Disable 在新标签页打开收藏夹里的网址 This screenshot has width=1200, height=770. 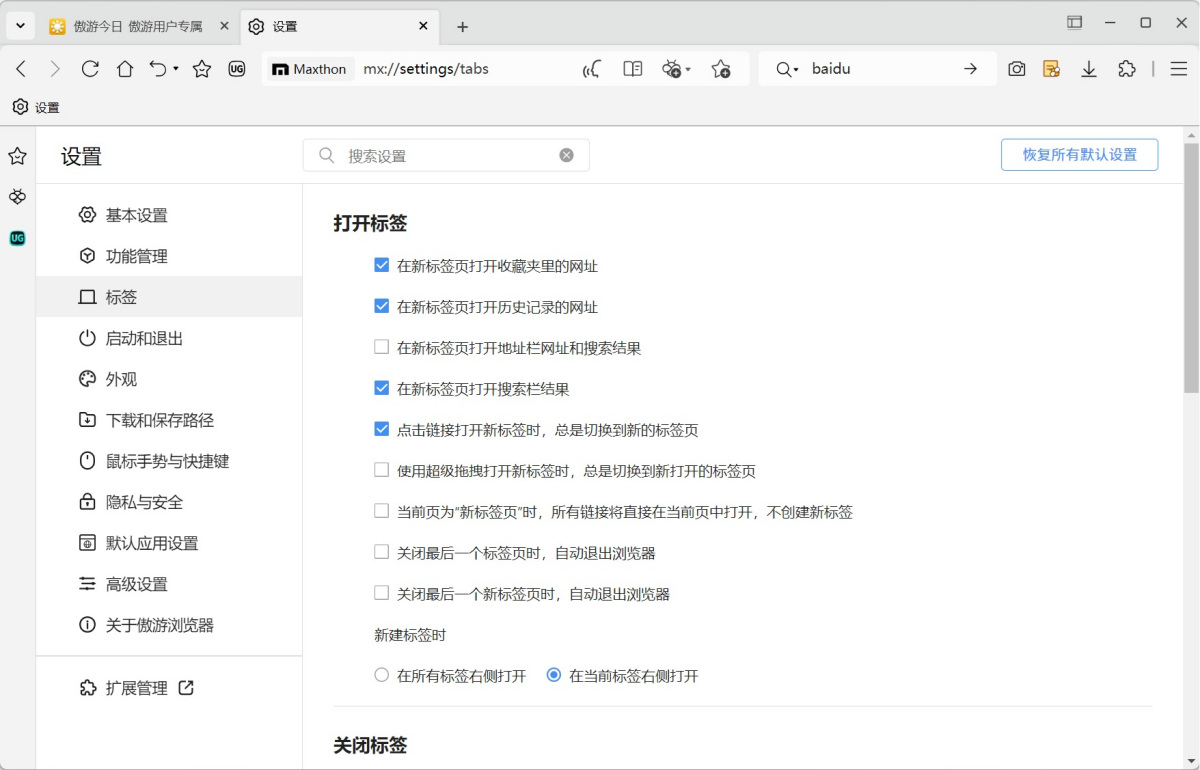point(381,264)
